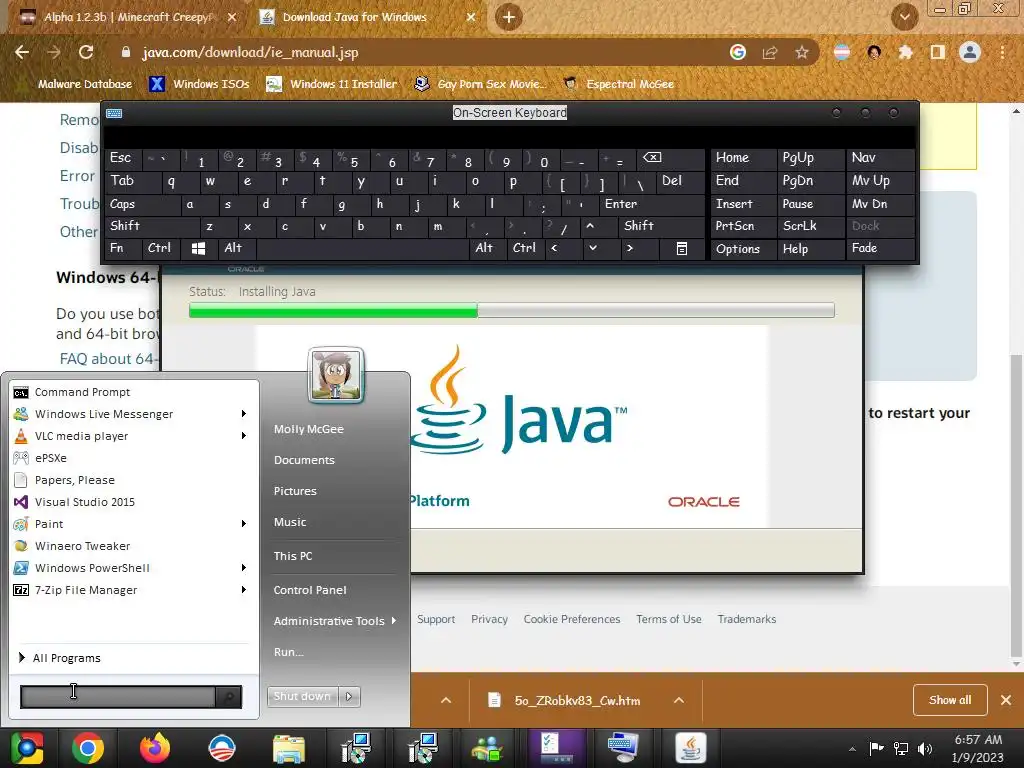Open VLC media player entry
Image resolution: width=1024 pixels, height=768 pixels.
(134, 436)
